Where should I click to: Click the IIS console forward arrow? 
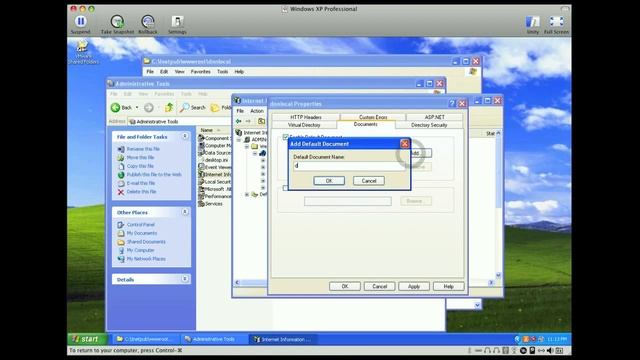(248, 121)
